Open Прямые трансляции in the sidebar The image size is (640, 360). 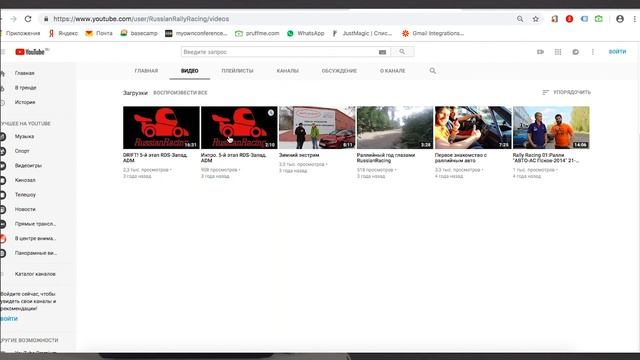pyautogui.click(x=37, y=224)
